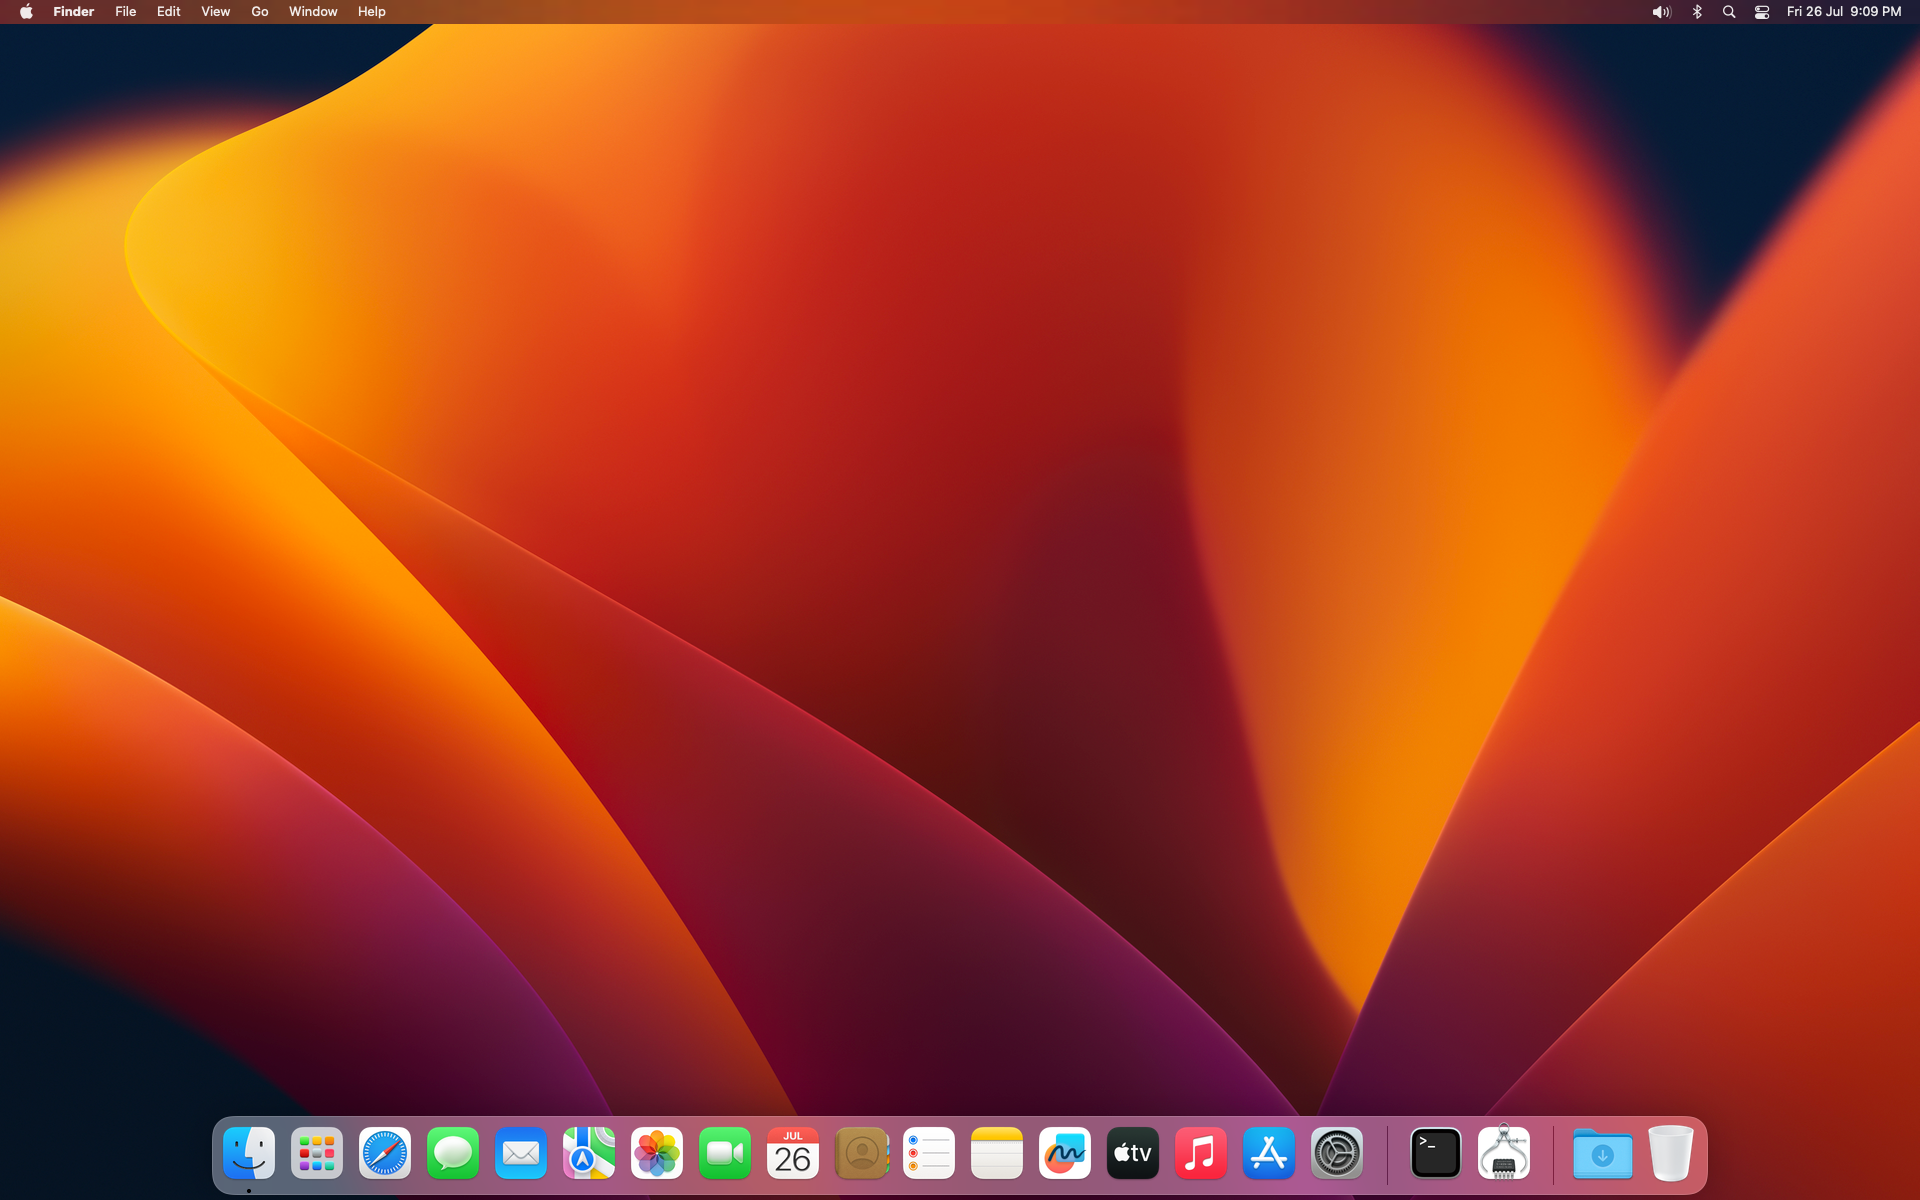Click the Bluetooth status icon
The height and width of the screenshot is (1200, 1920).
coord(1697,12)
